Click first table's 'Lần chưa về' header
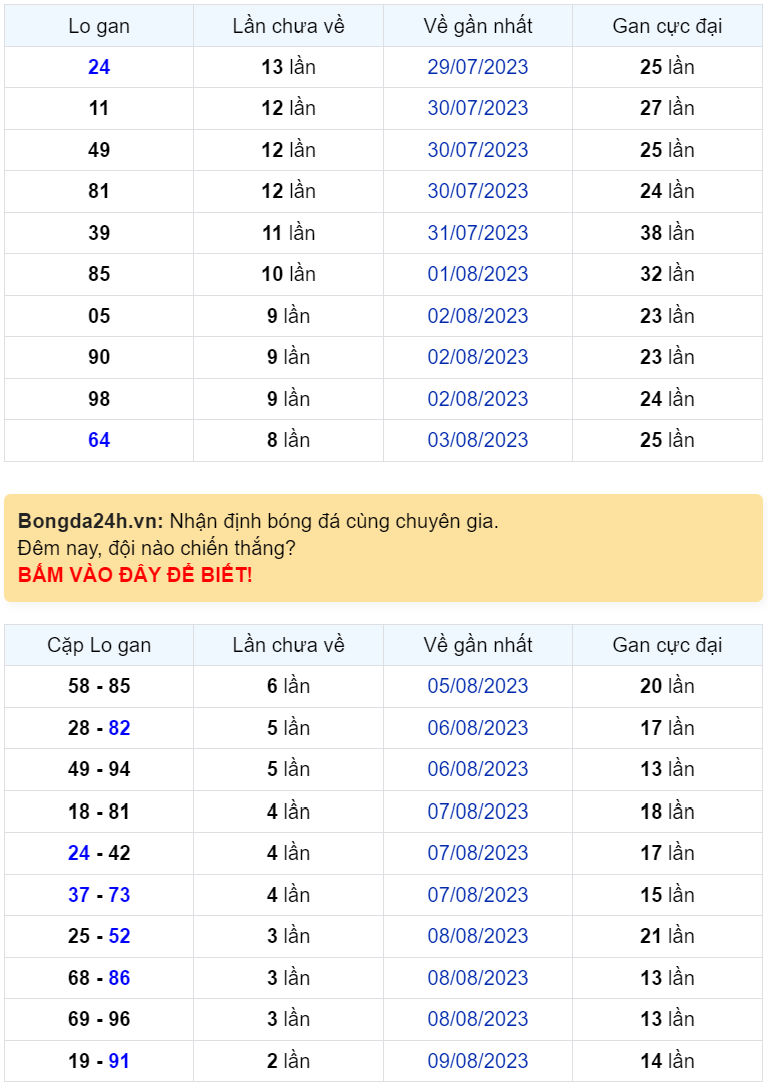This screenshot has width=768, height=1084. 288,26
